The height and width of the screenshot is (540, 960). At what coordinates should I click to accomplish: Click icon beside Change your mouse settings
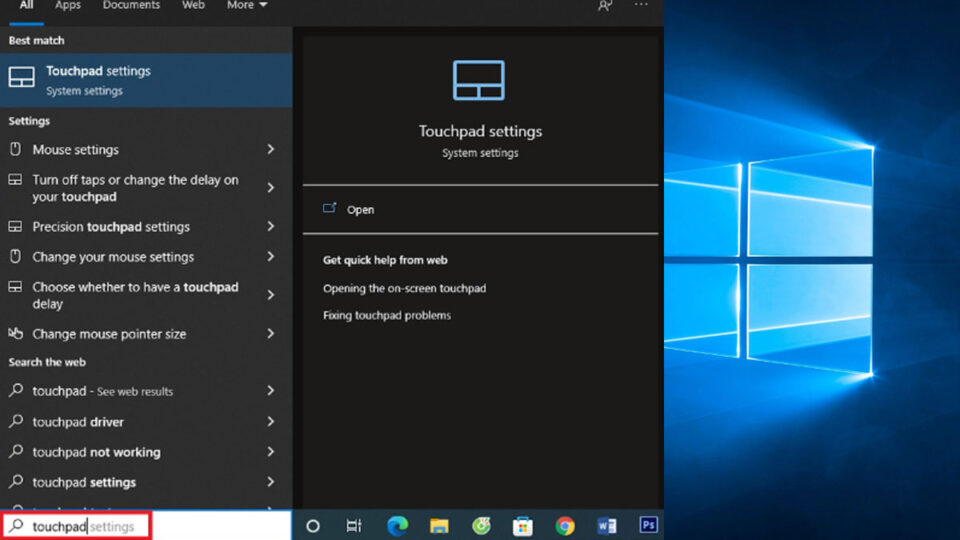[x=15, y=257]
